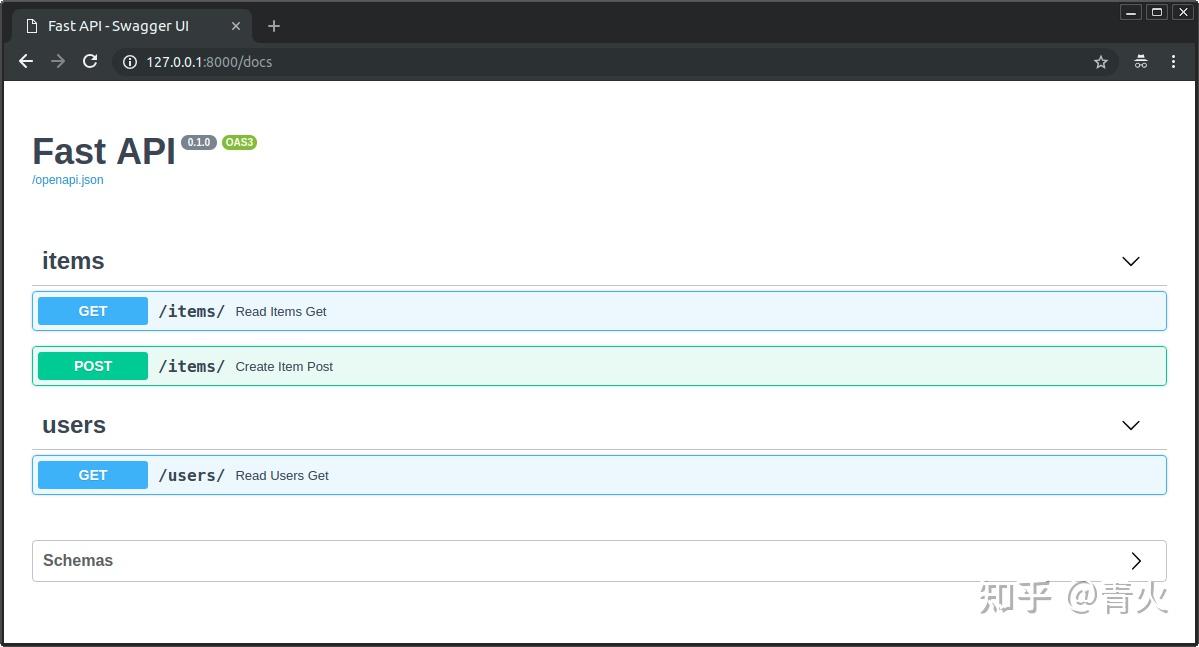
Task: Close the Fast API - Swagger UI tab
Action: coord(236,26)
